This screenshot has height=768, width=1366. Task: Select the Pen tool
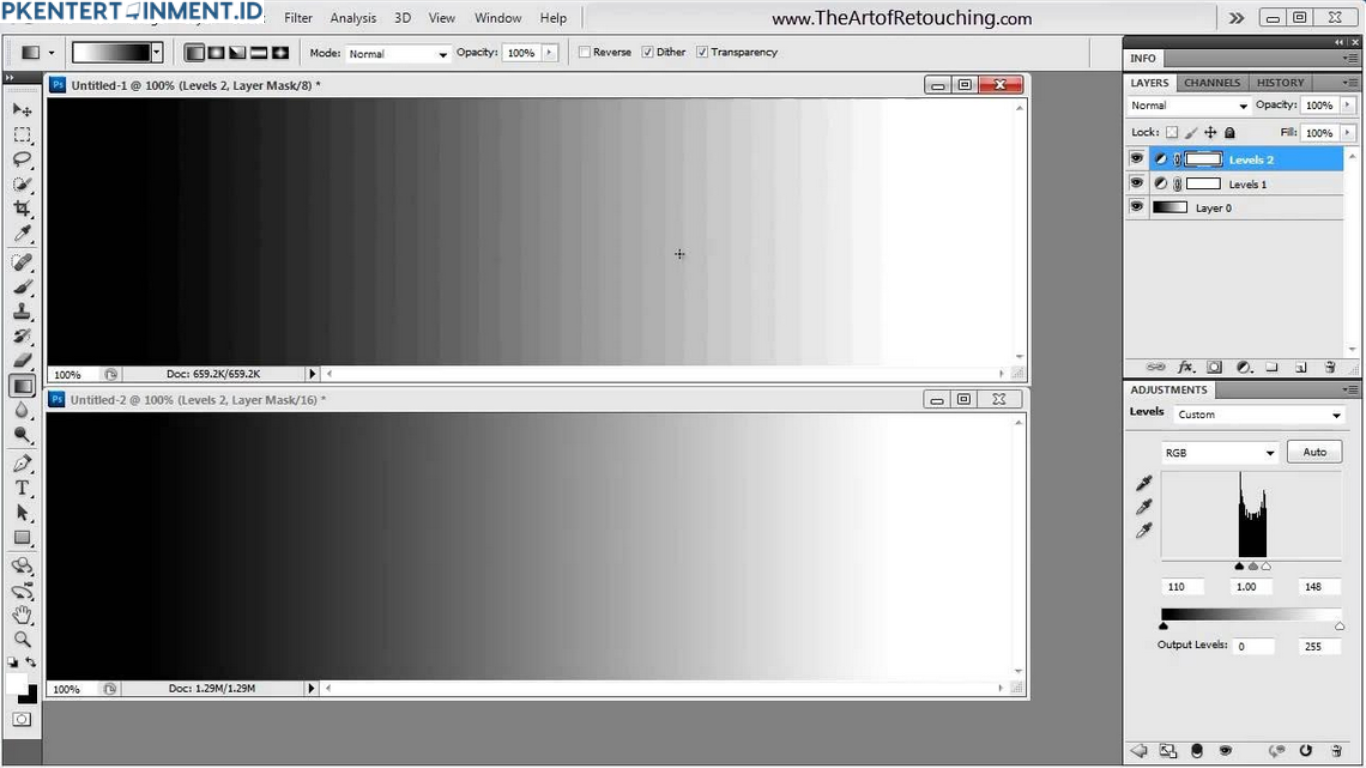pyautogui.click(x=22, y=463)
